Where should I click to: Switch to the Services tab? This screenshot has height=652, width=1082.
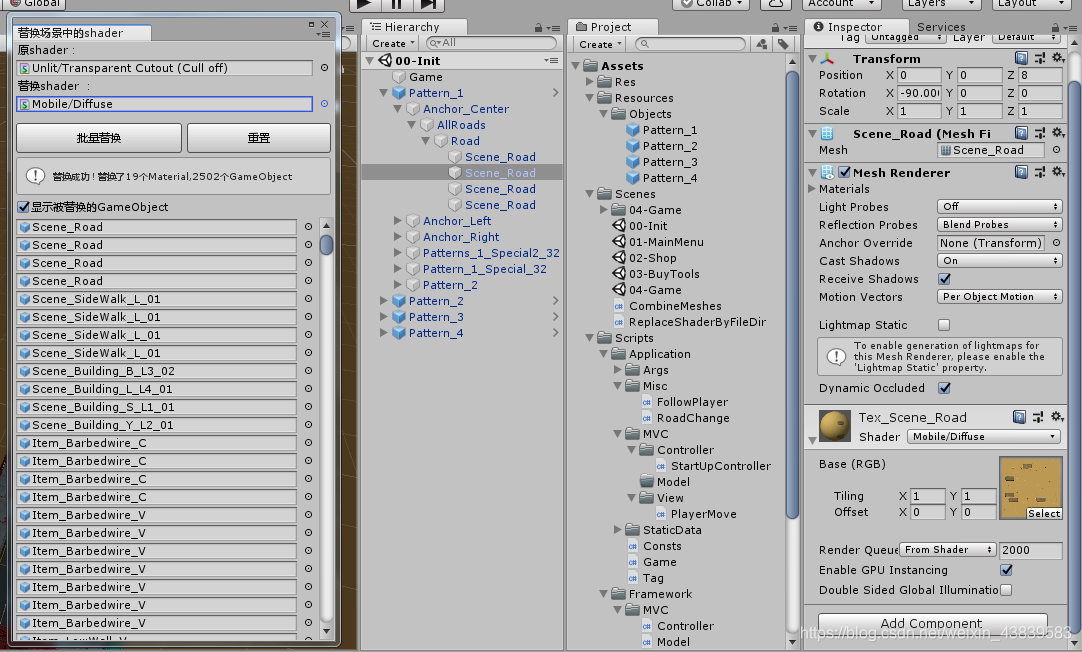pos(941,27)
